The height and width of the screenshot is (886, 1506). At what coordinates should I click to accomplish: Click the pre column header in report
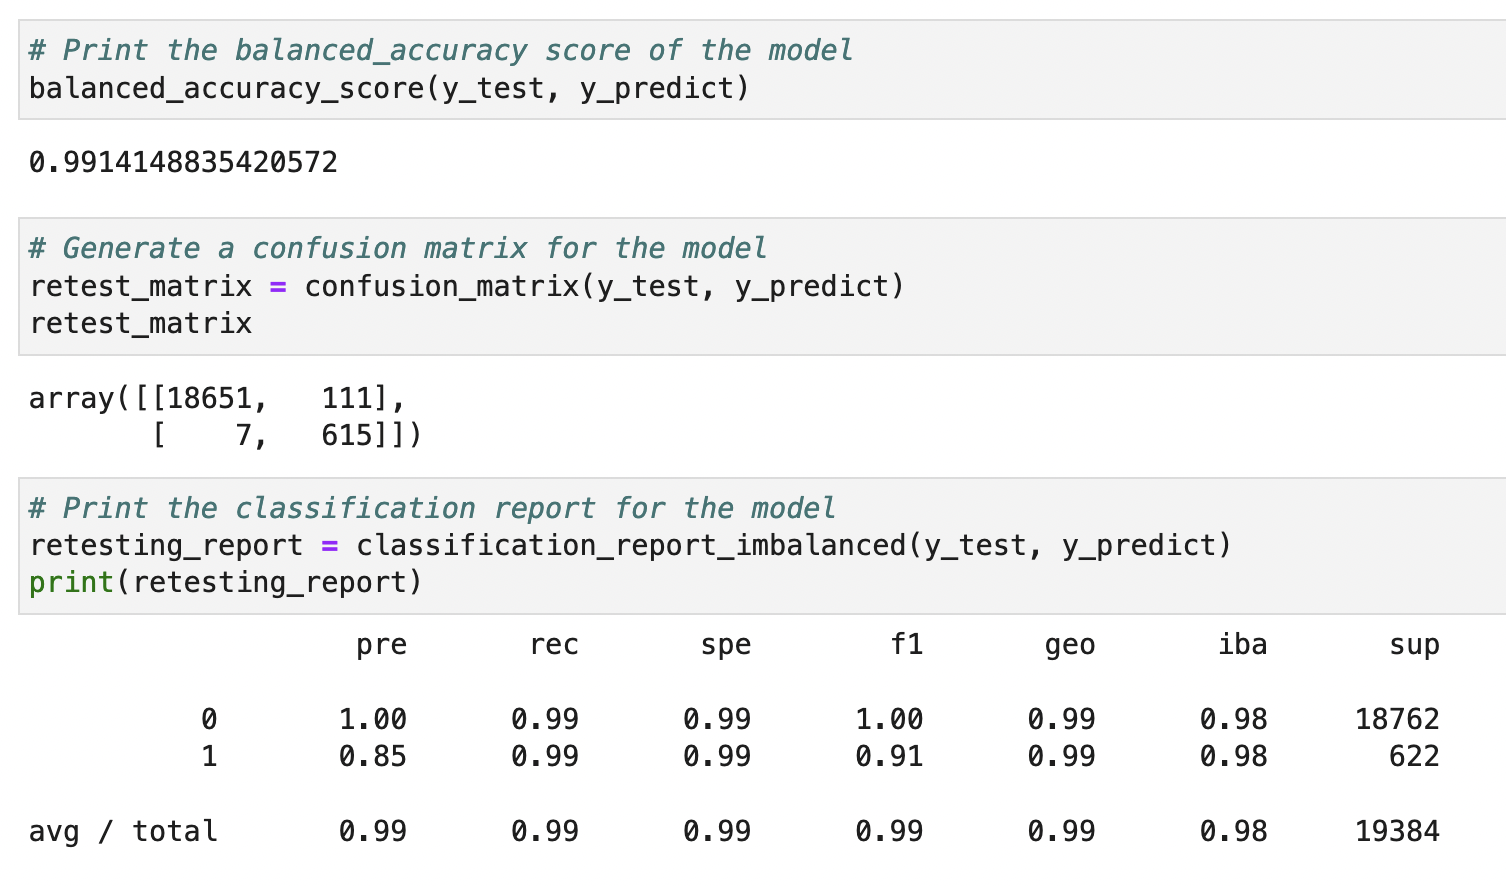click(381, 645)
